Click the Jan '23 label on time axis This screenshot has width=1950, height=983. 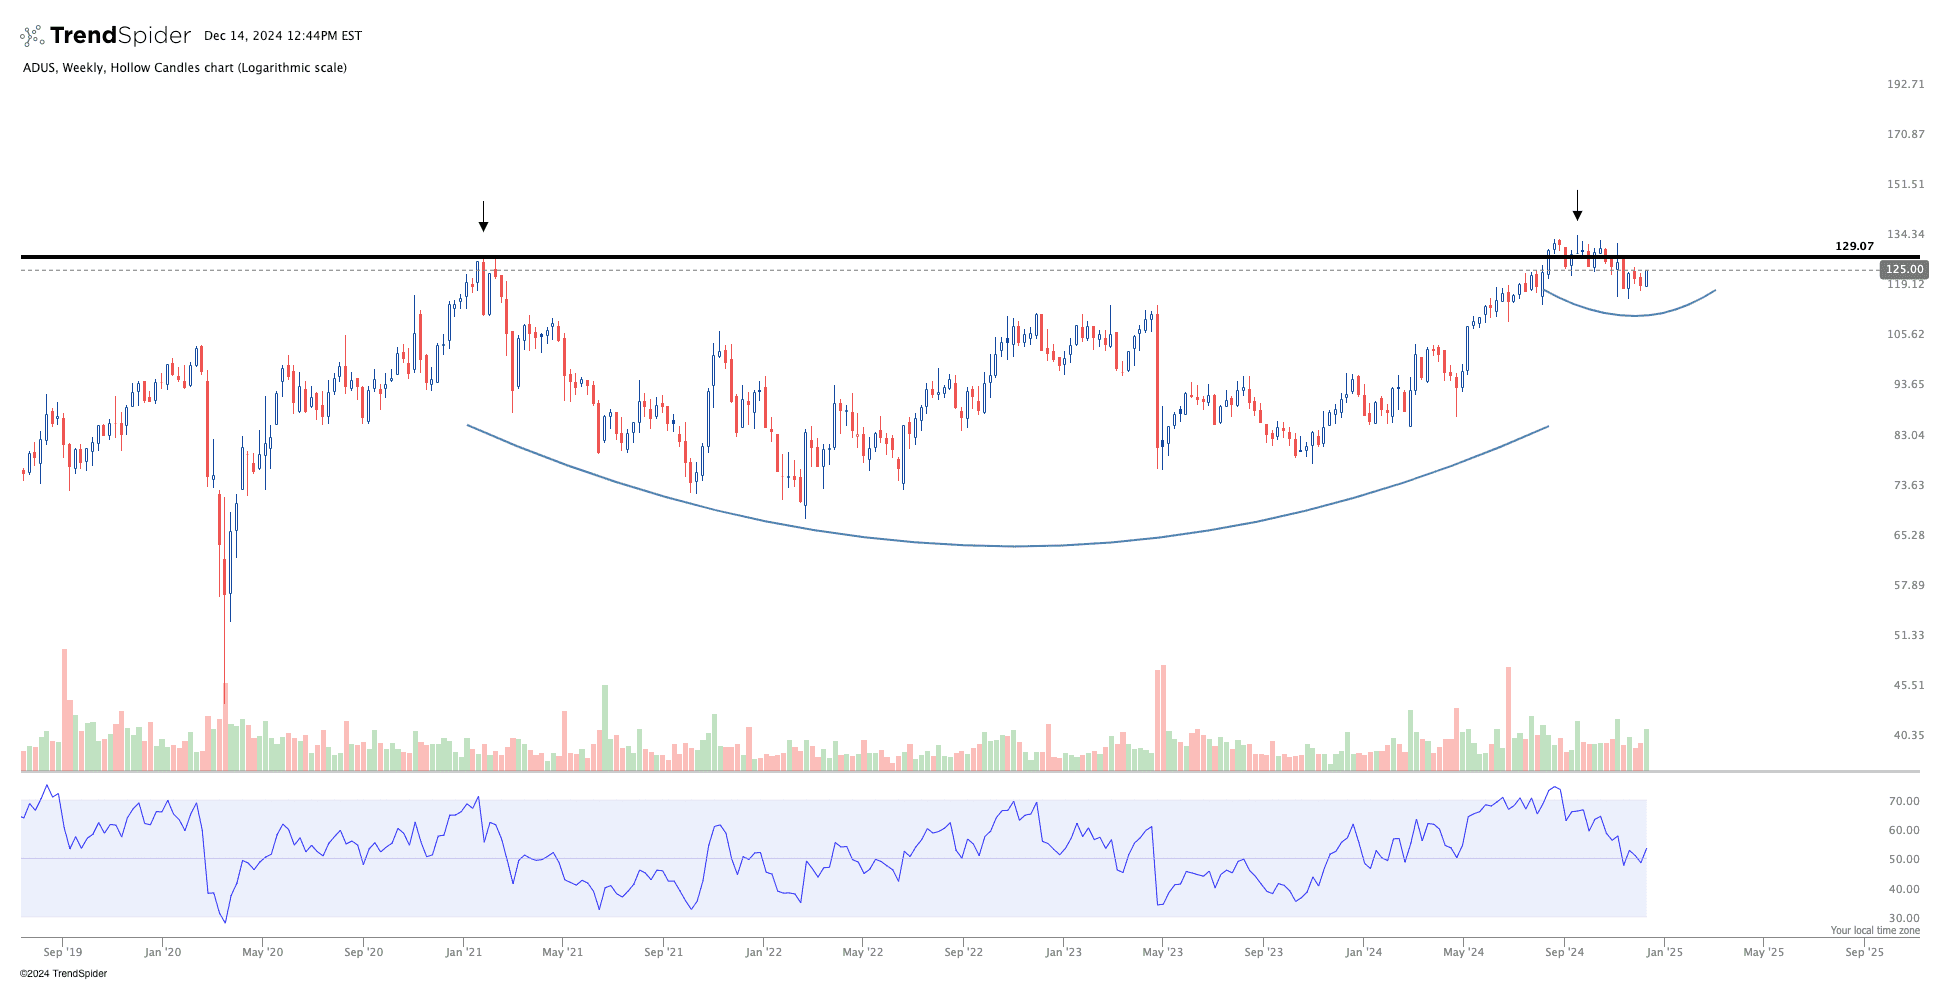(x=1063, y=952)
